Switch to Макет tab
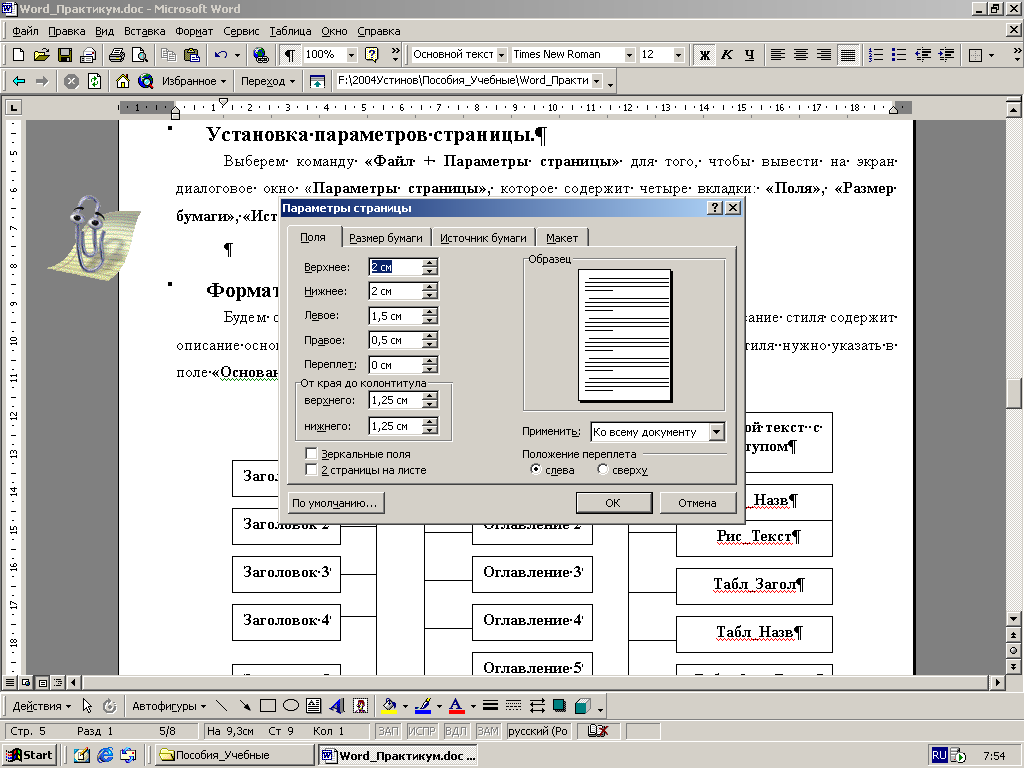Image resolution: width=1024 pixels, height=768 pixels. click(x=562, y=238)
